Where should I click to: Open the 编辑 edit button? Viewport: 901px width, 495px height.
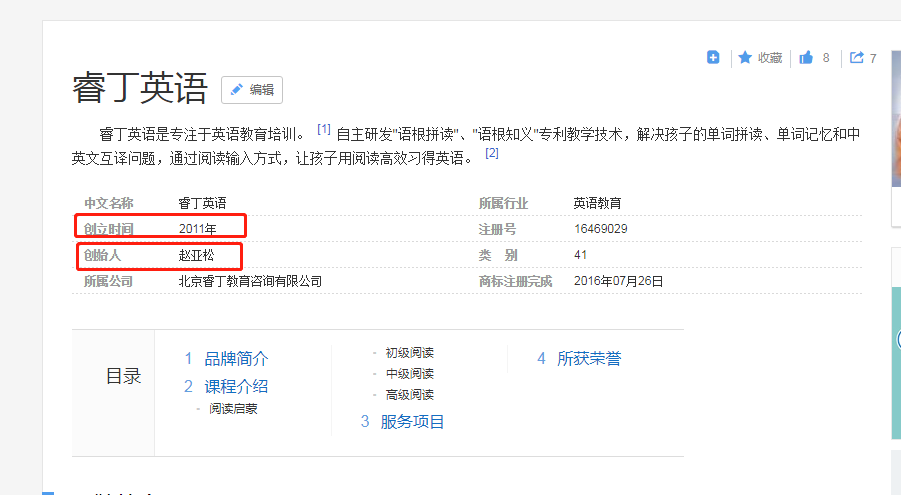pyautogui.click(x=252, y=90)
